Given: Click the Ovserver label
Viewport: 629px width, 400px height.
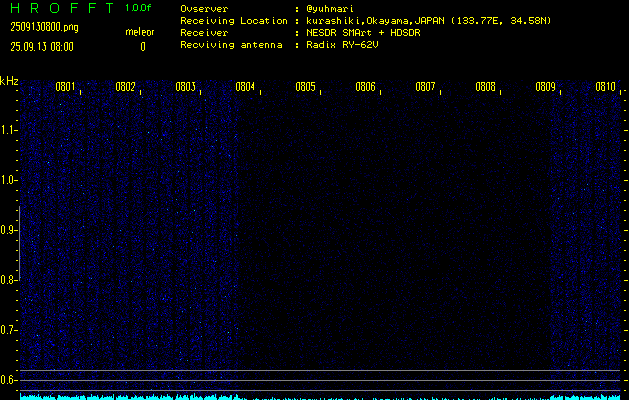Looking at the screenshot, I should [x=204, y=9].
